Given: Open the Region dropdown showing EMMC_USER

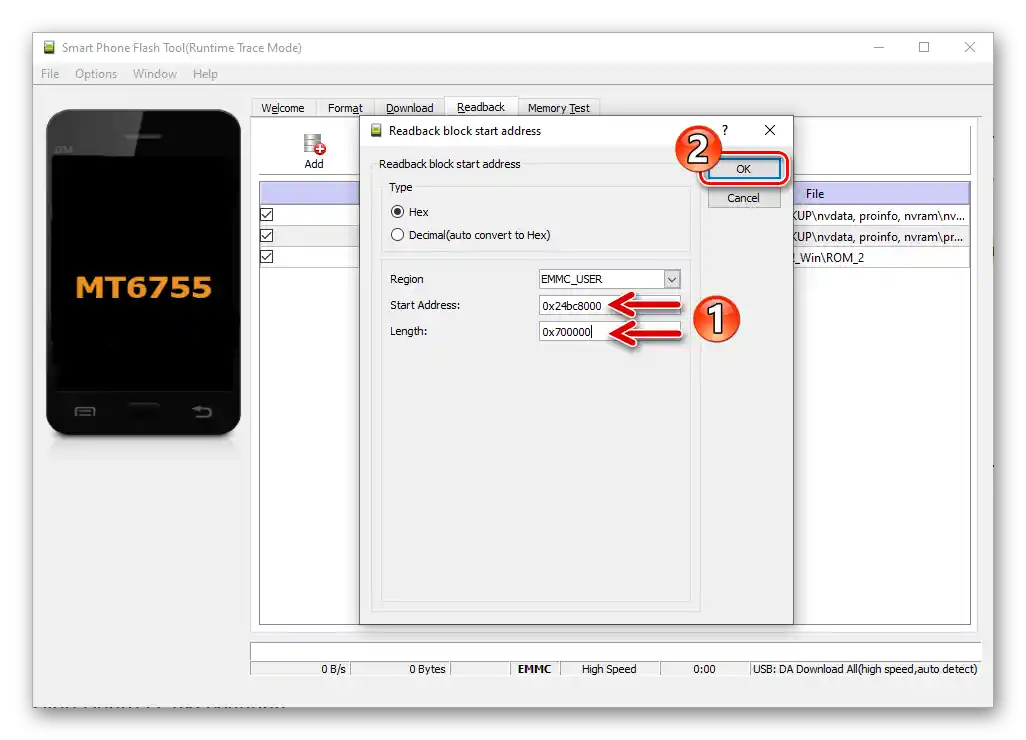Looking at the screenshot, I should tap(671, 278).
